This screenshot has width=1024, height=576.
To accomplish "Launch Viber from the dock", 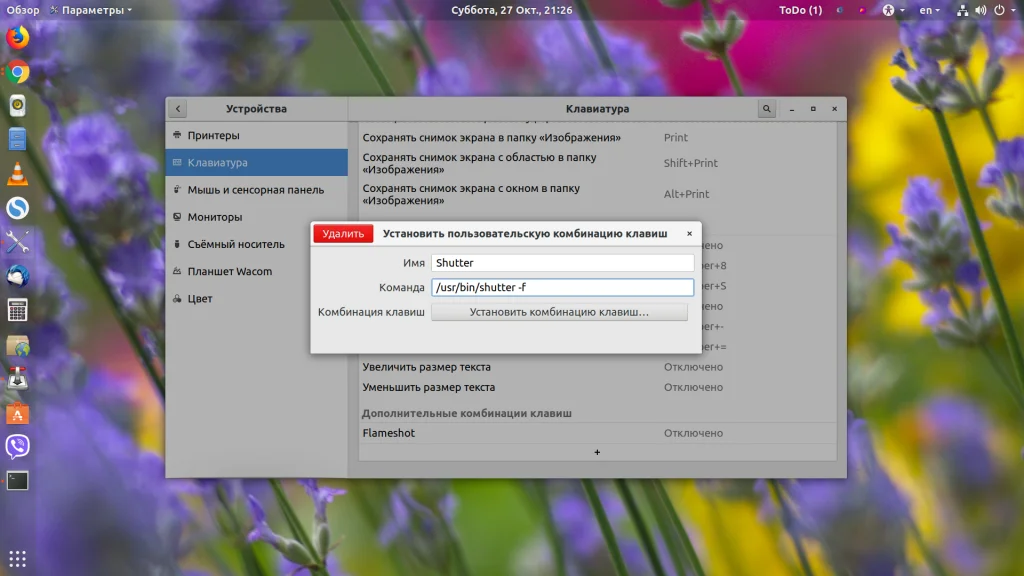I will click(x=18, y=447).
